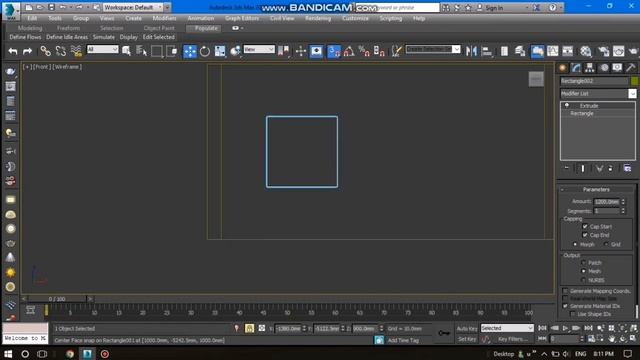This screenshot has height=360, width=640.
Task: Open the key mode Selected dropdown
Action: pos(507,328)
